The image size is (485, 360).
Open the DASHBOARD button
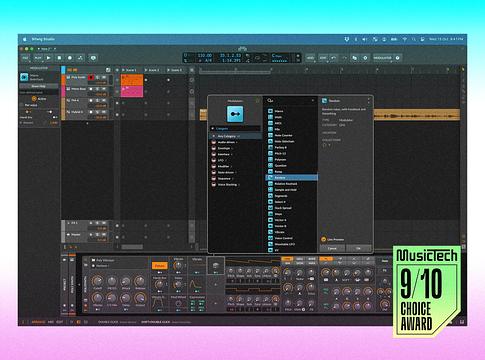click(x=383, y=58)
